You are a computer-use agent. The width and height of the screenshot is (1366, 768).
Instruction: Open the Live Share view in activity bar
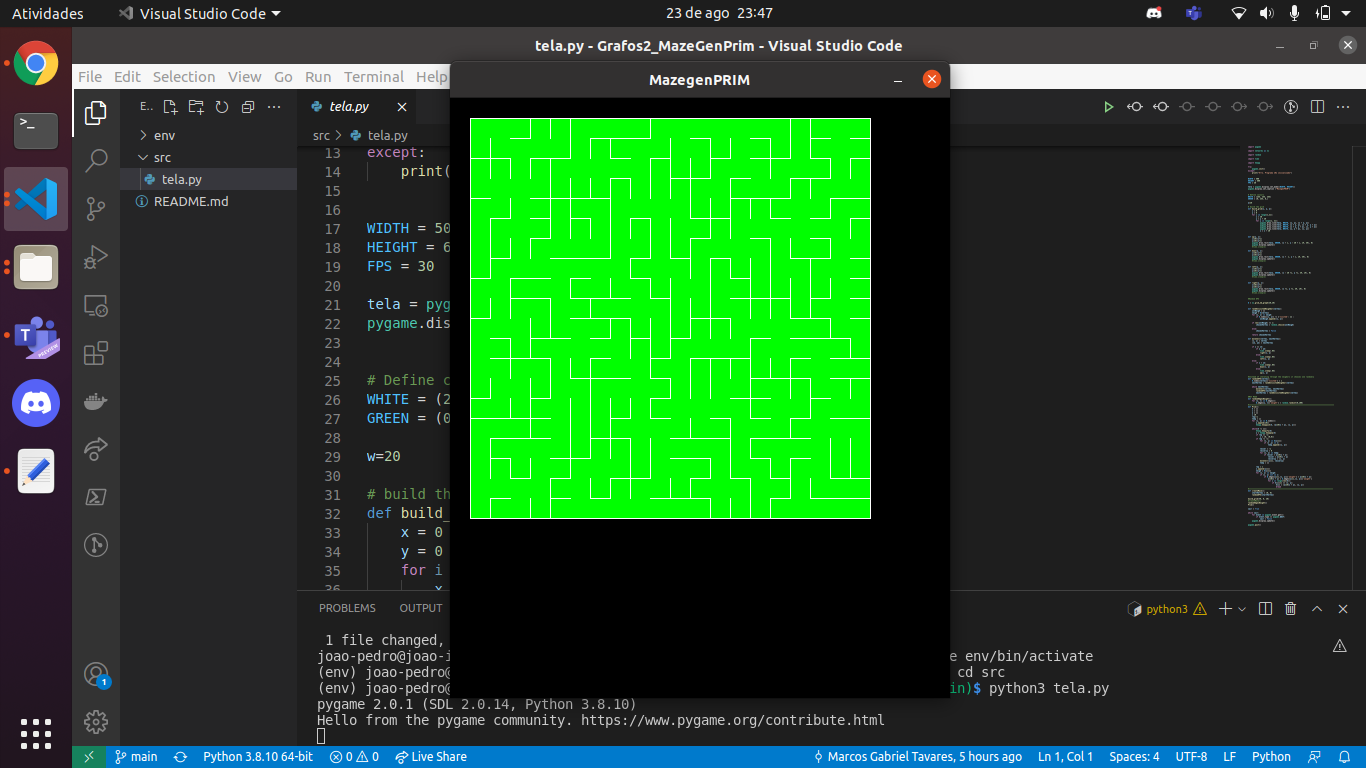[x=96, y=448]
